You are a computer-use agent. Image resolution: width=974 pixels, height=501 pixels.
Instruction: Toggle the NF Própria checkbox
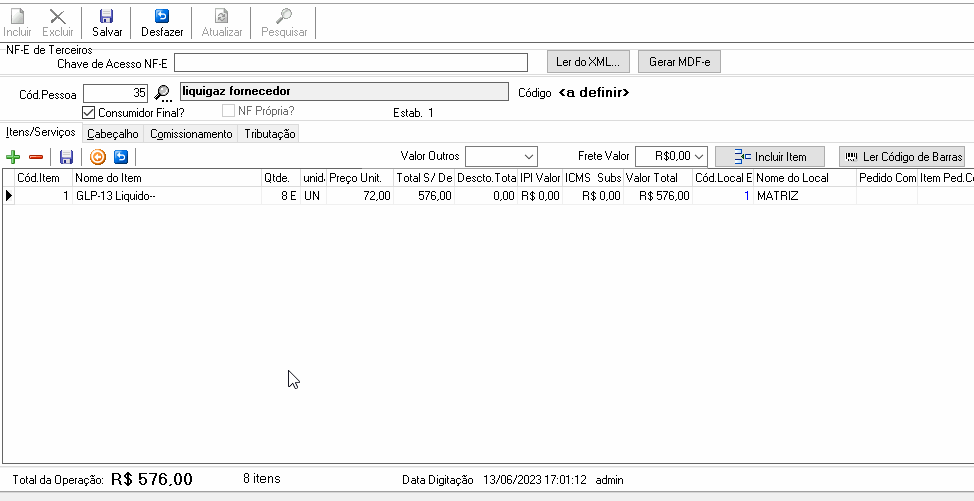click(229, 111)
